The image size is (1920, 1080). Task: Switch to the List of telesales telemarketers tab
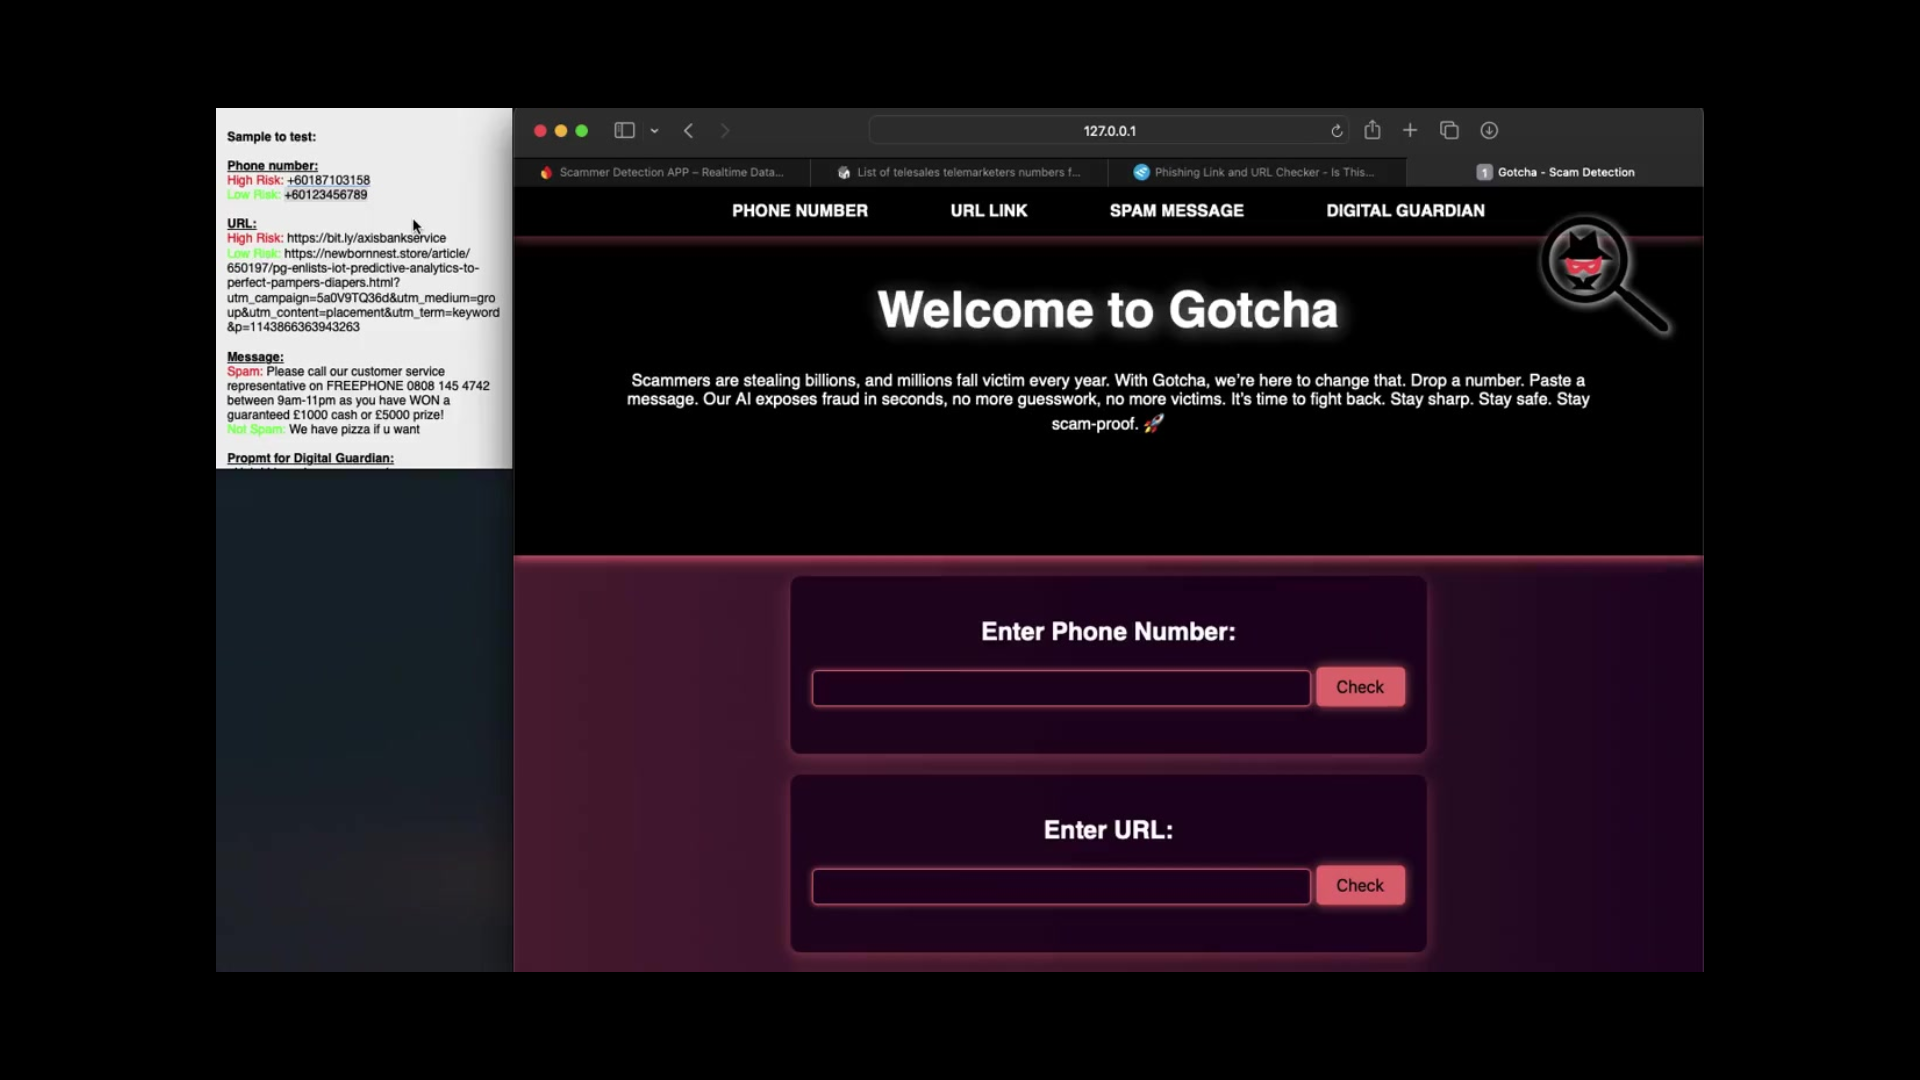[x=959, y=172]
